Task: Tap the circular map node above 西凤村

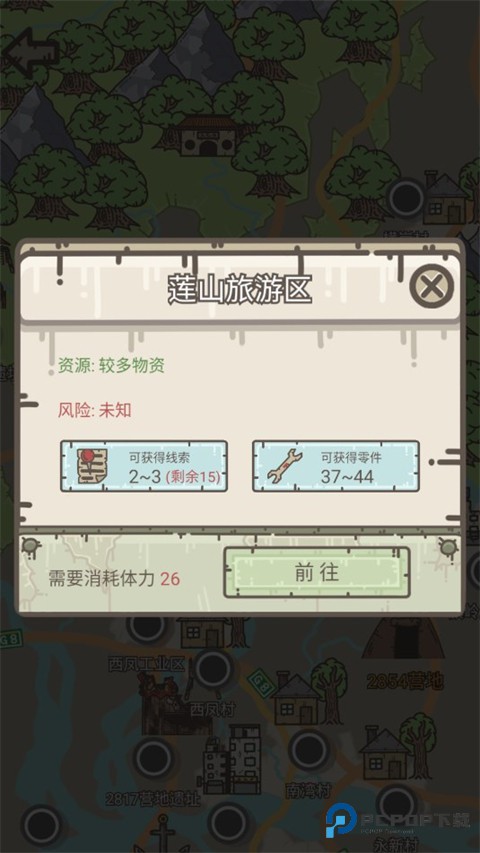Action: point(213,669)
